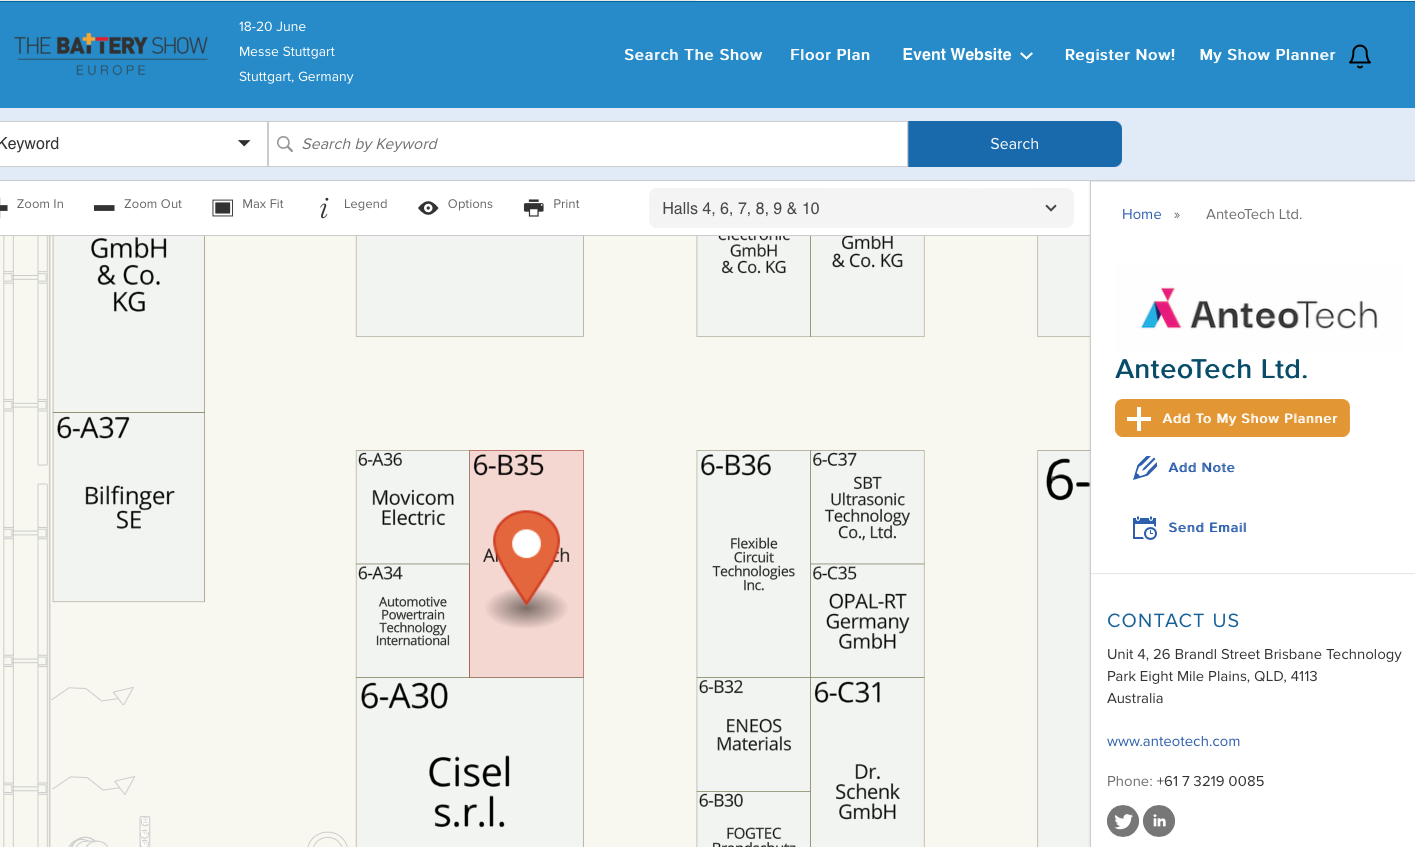Select booth 6-A30 Cisel s.r.l.

[470, 762]
